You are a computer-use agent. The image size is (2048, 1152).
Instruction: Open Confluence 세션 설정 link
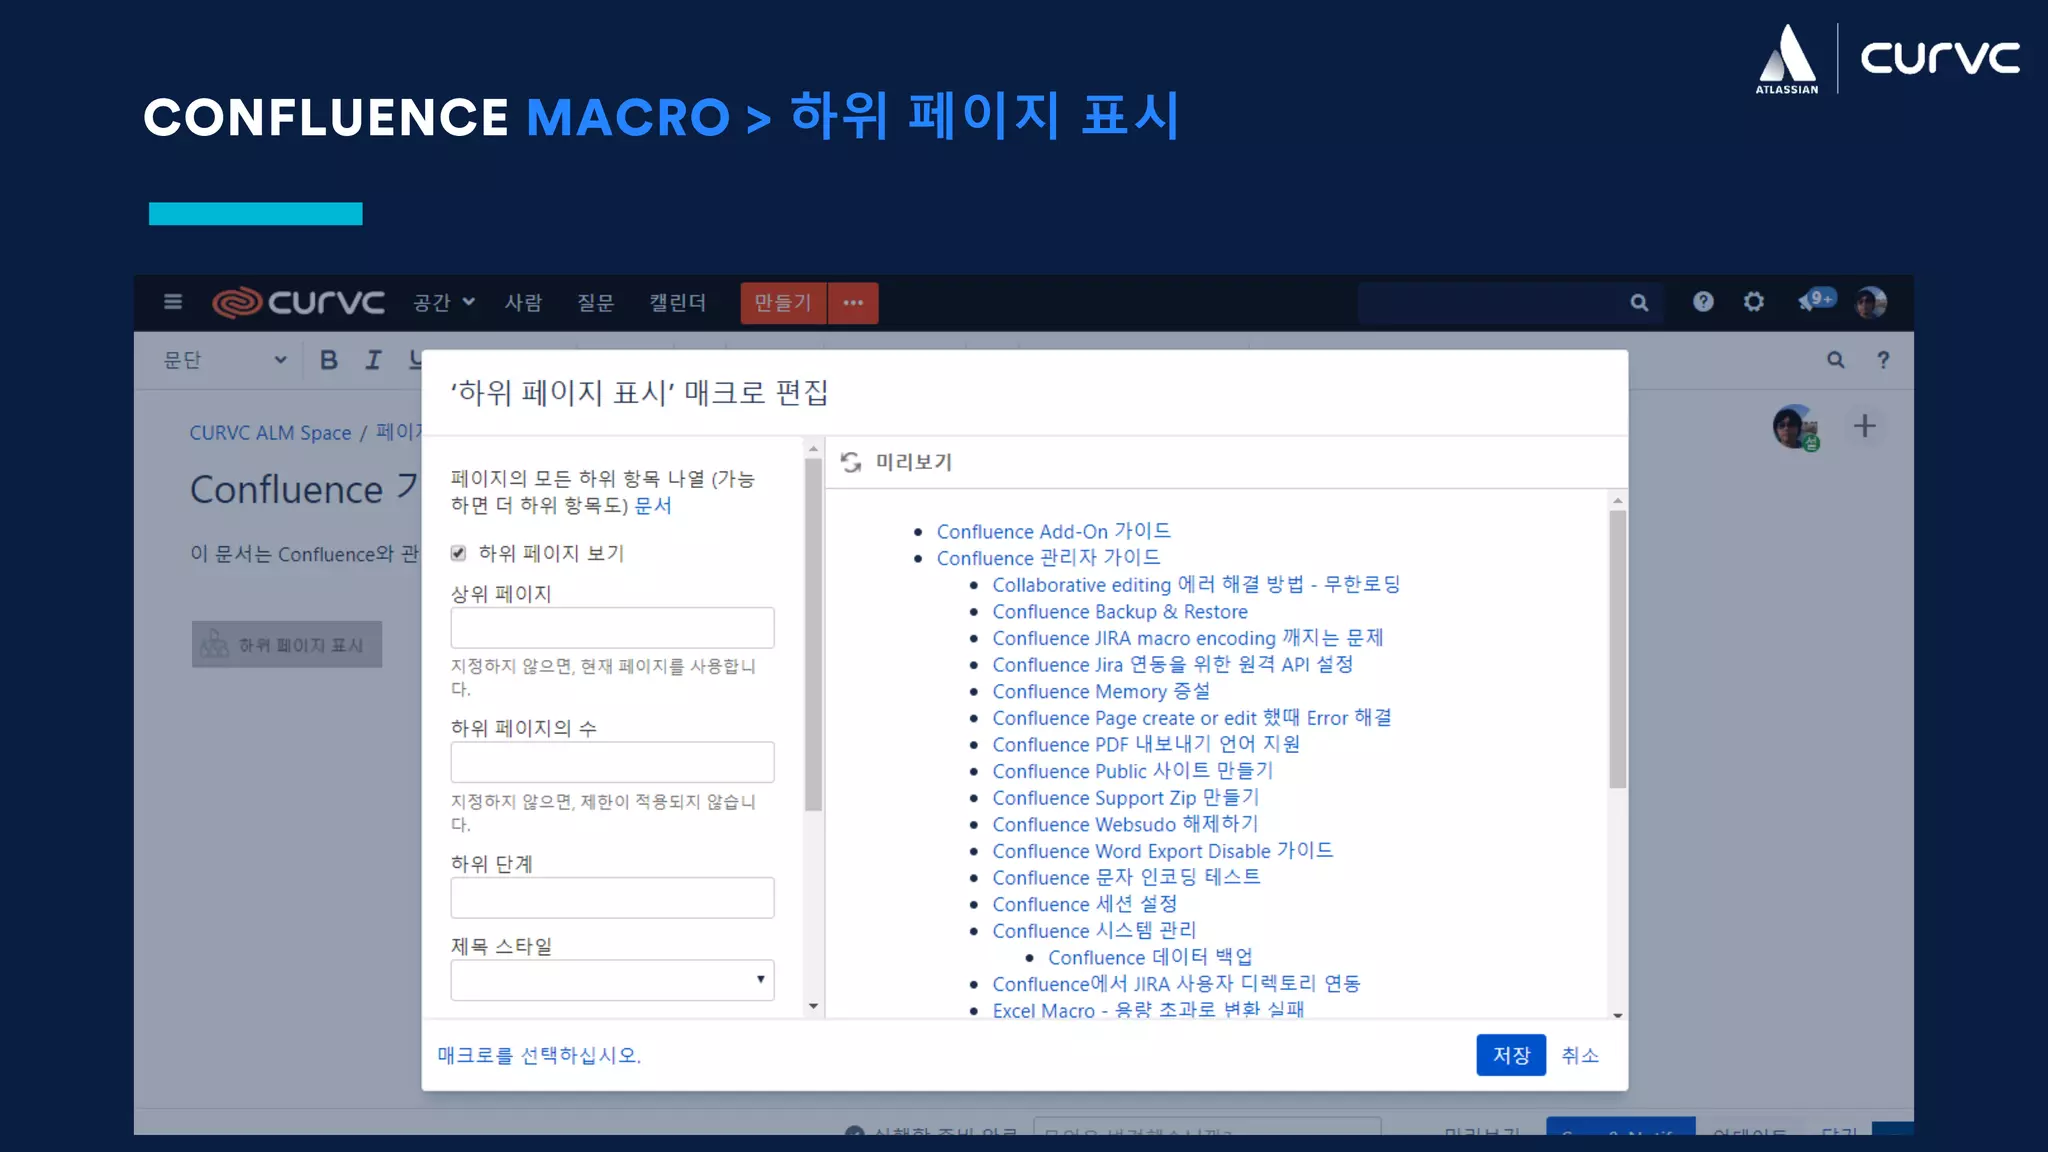(1084, 905)
